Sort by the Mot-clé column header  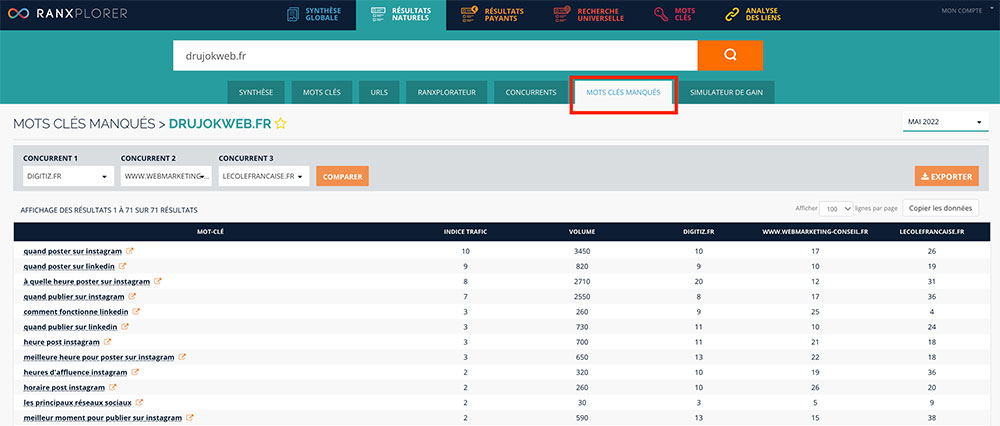pyautogui.click(x=210, y=231)
